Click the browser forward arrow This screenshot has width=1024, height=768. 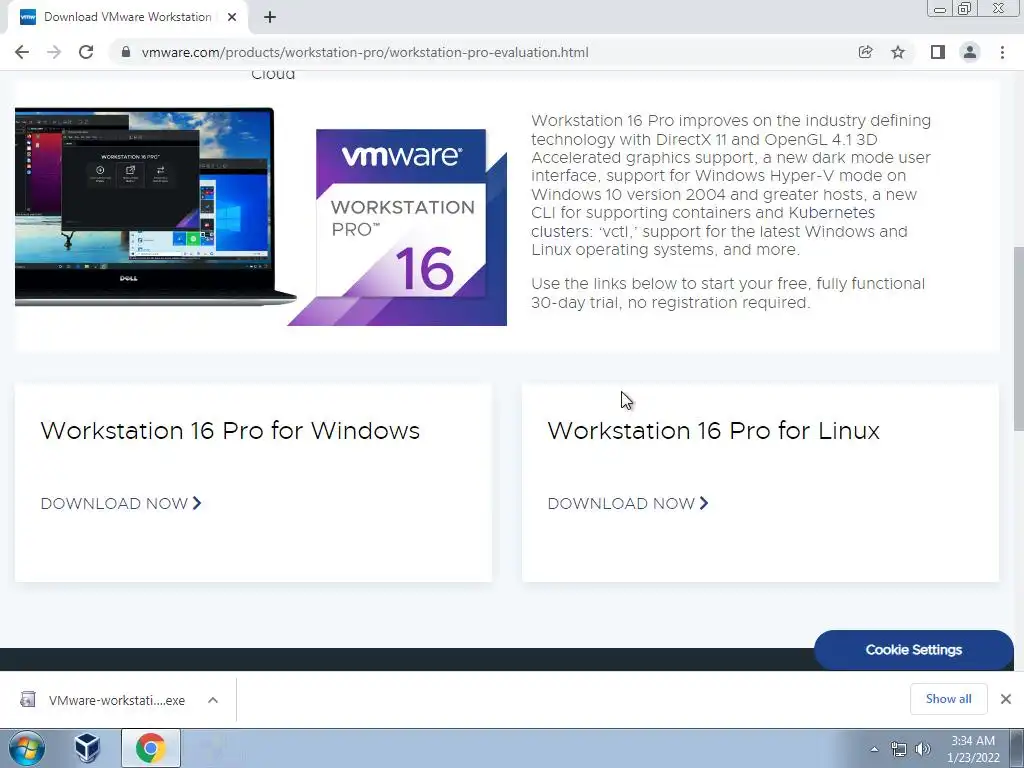(54, 52)
